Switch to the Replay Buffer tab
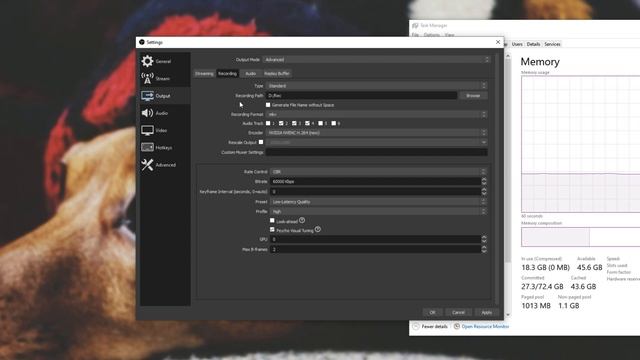Screen dimensions: 640x360 click(x=276, y=73)
